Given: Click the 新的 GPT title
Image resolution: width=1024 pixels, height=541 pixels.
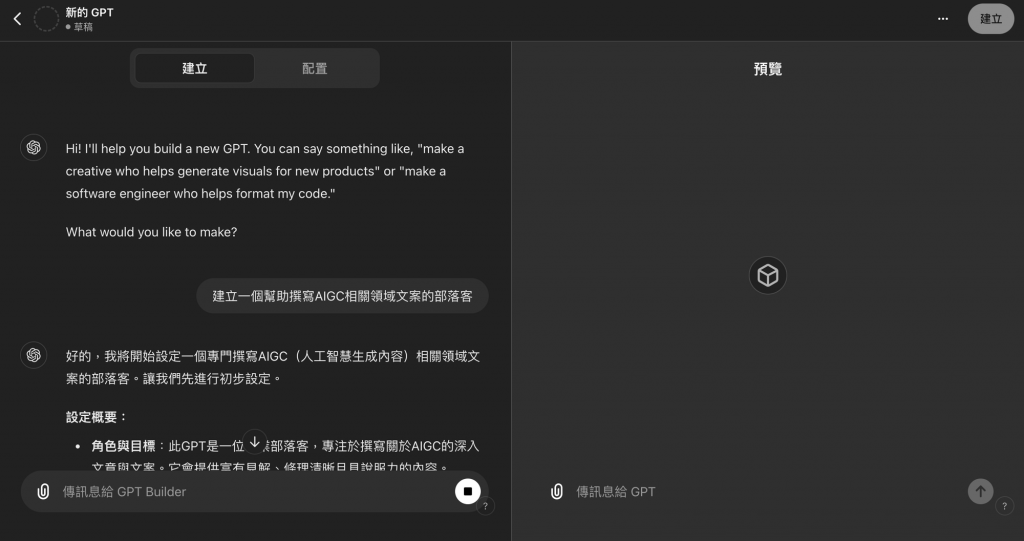Looking at the screenshot, I should point(89,12).
